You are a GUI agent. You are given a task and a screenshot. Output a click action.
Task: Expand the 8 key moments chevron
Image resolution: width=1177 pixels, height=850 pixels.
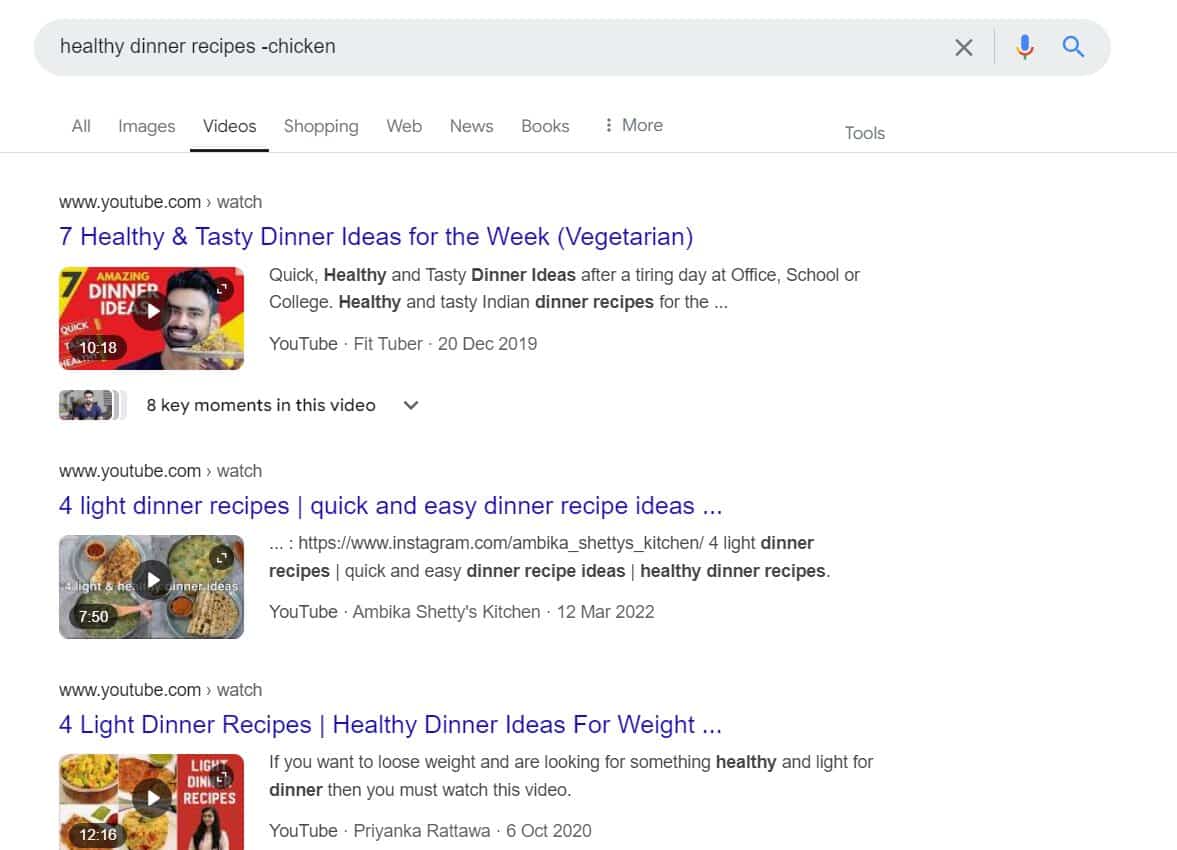(x=411, y=405)
